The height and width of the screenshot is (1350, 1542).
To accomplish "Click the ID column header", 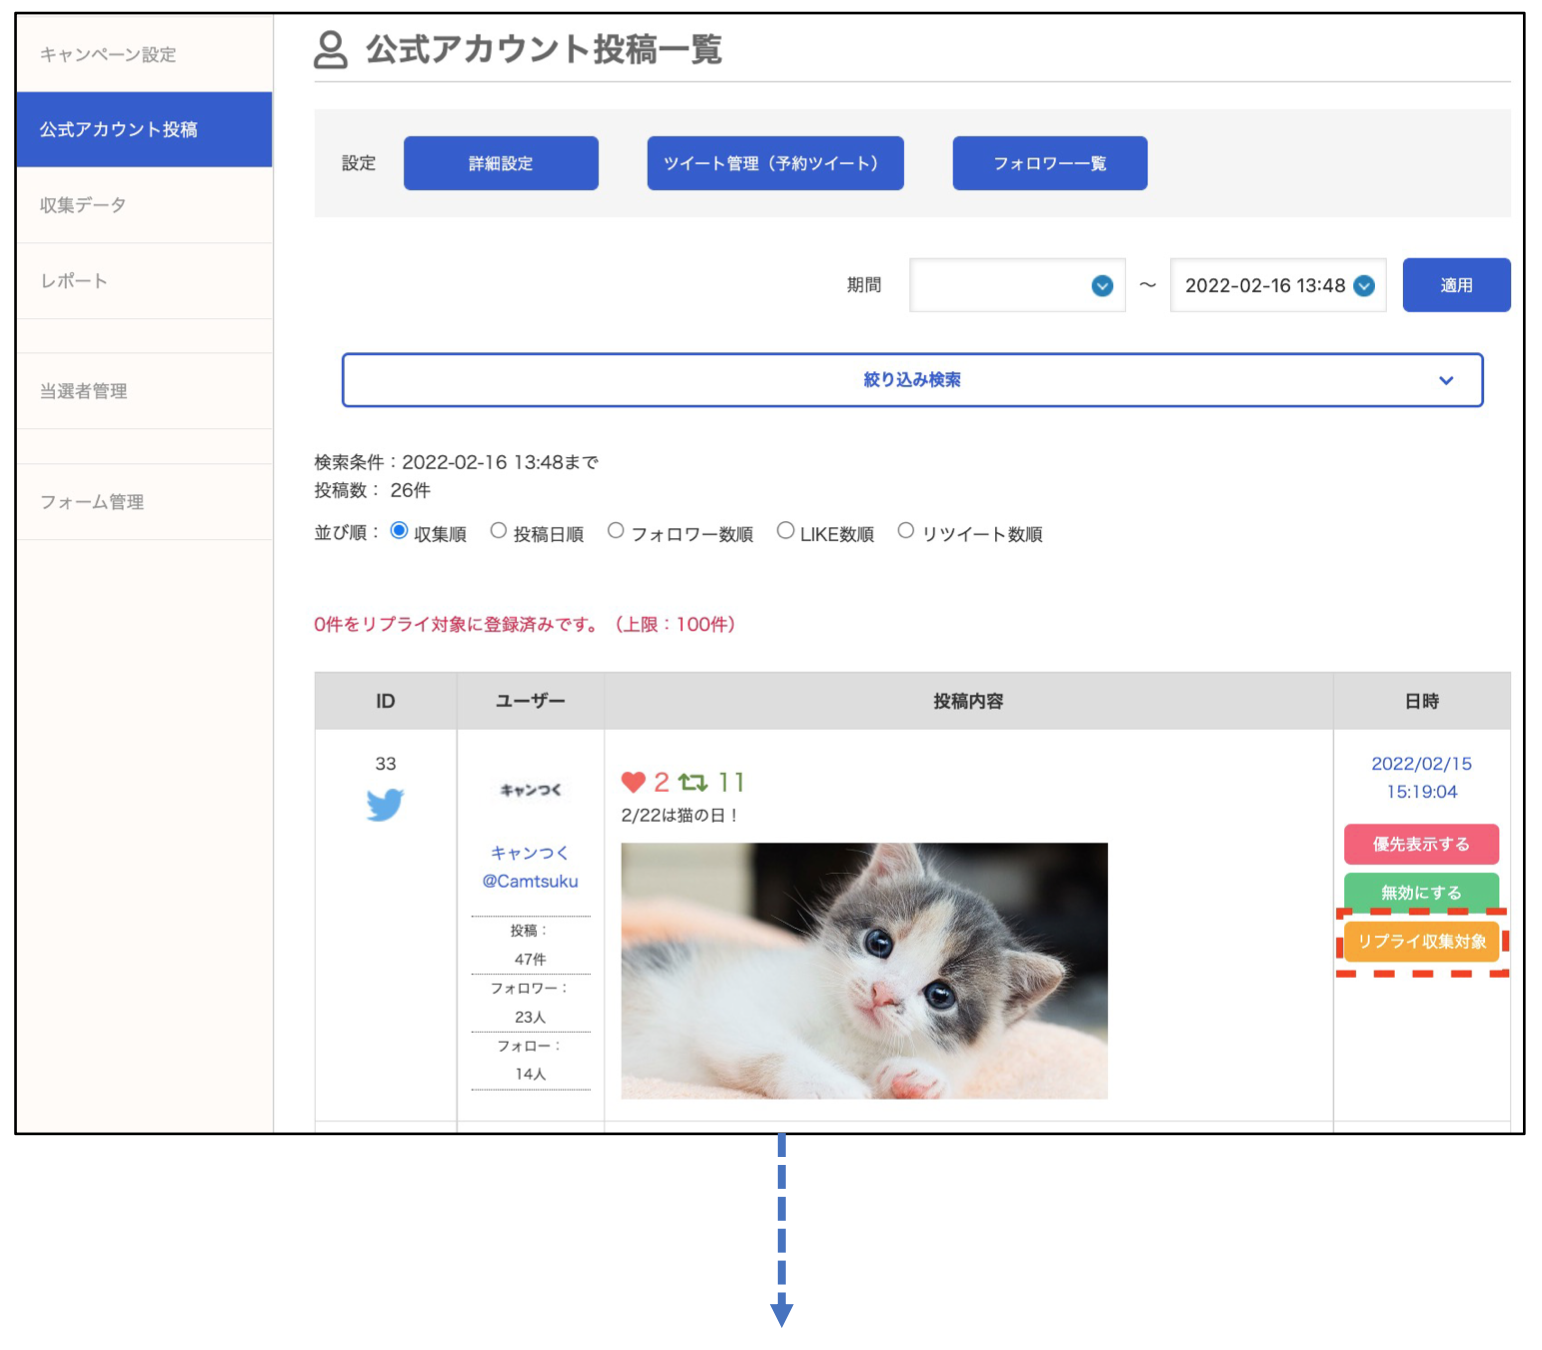I will click(386, 701).
